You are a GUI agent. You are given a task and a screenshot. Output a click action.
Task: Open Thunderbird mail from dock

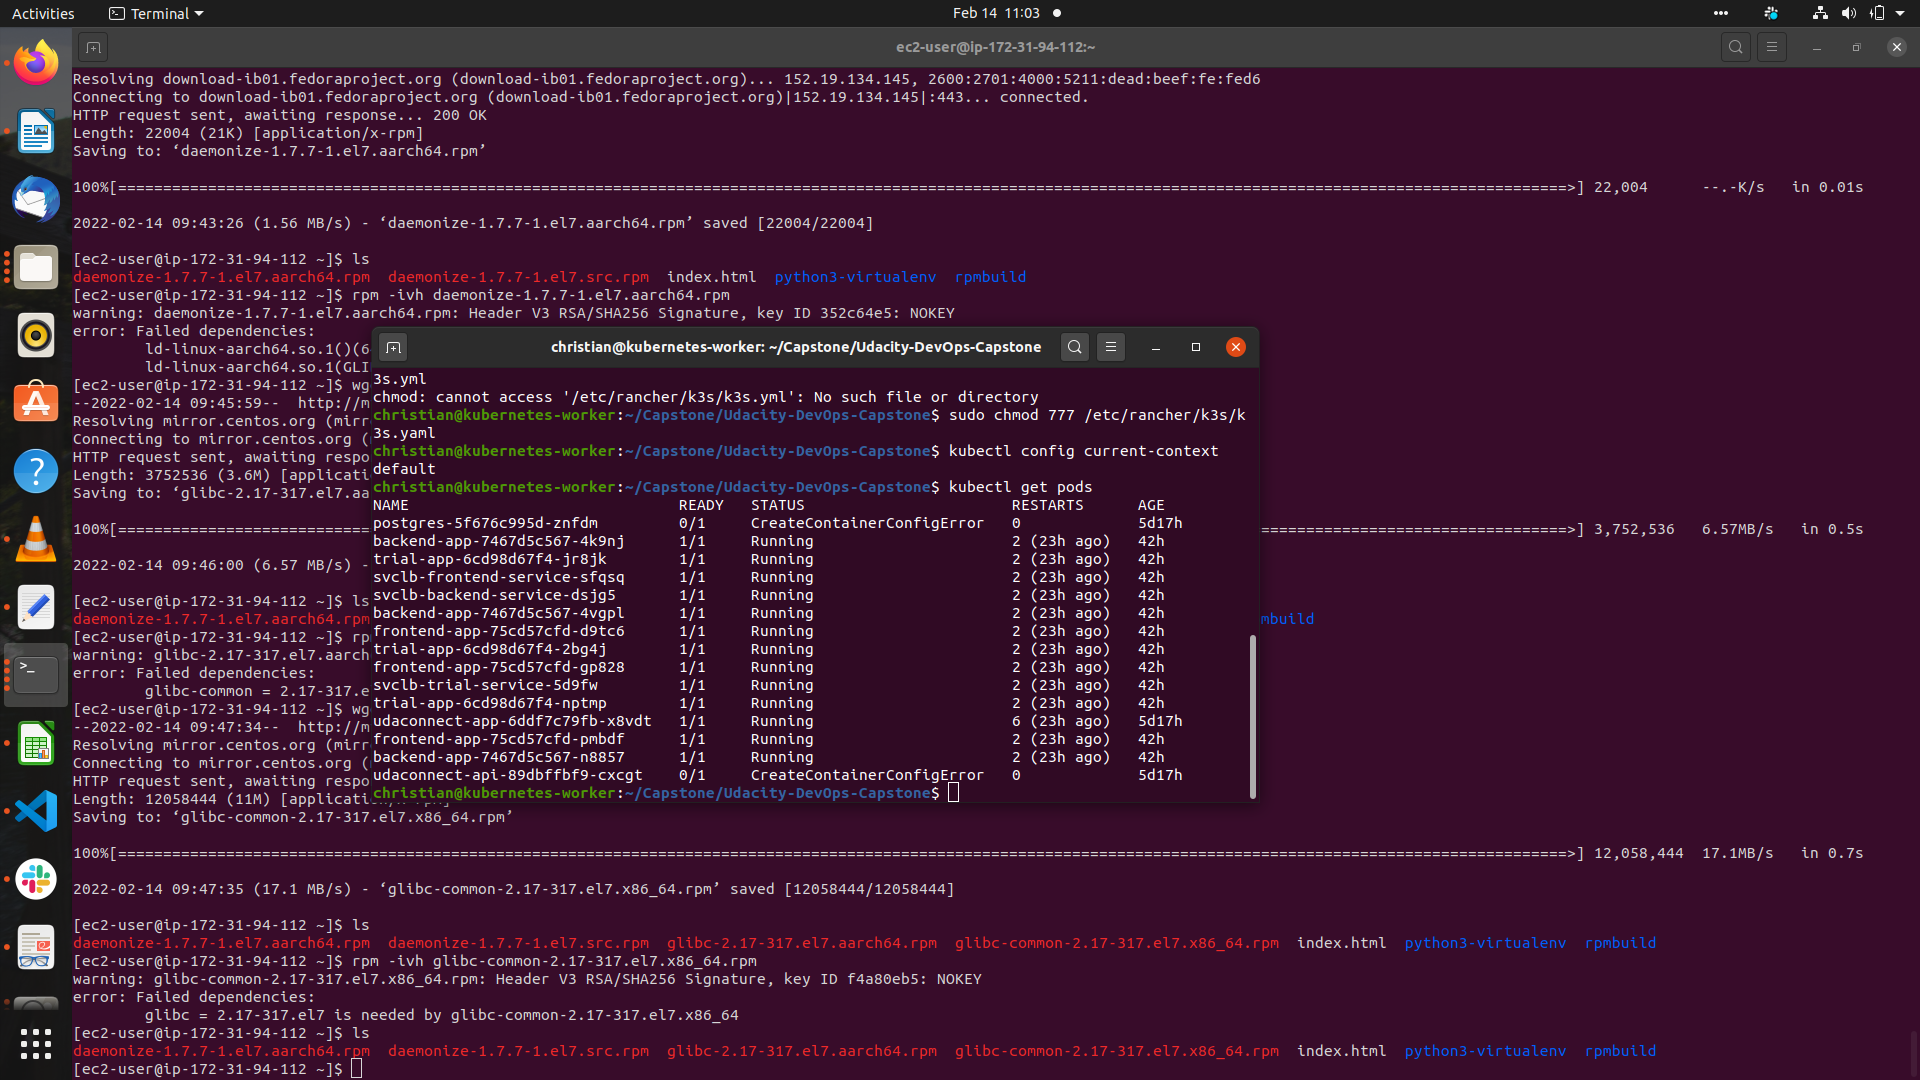pos(36,199)
